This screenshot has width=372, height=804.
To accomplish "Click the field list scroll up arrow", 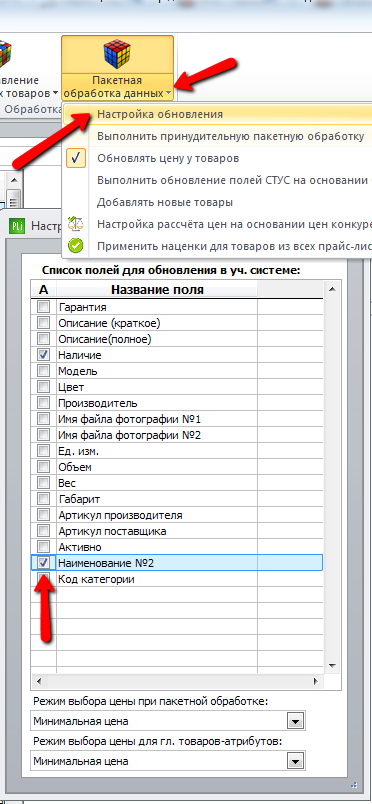I will click(x=332, y=290).
